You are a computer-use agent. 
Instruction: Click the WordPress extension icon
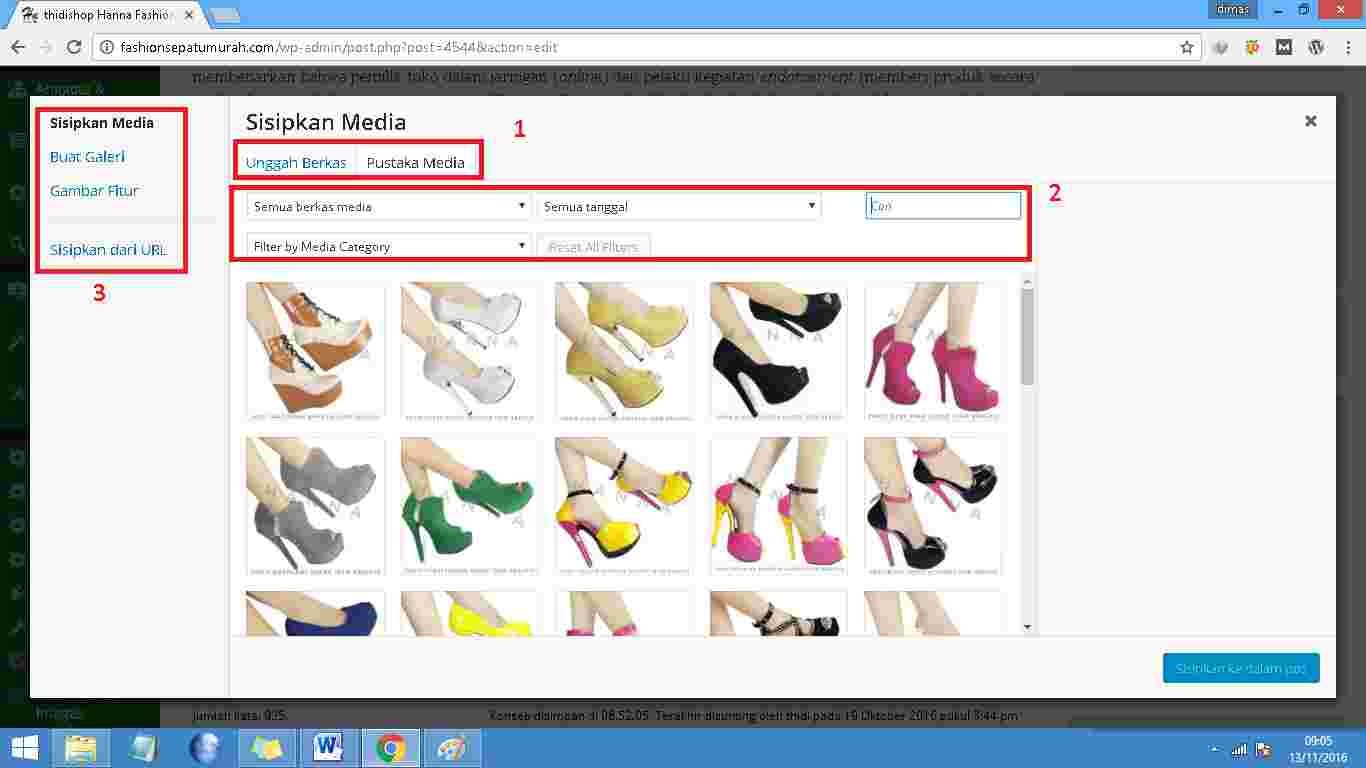[1316, 47]
